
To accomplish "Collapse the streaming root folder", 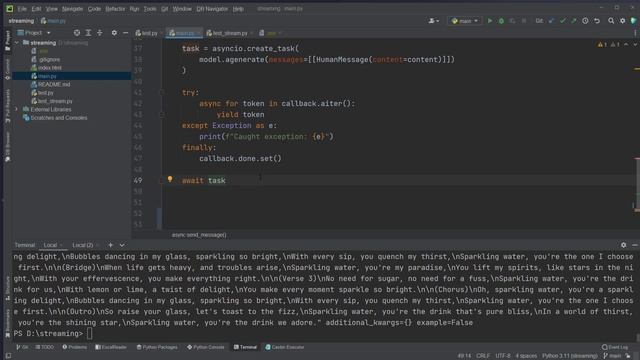I will (x=17, y=42).
